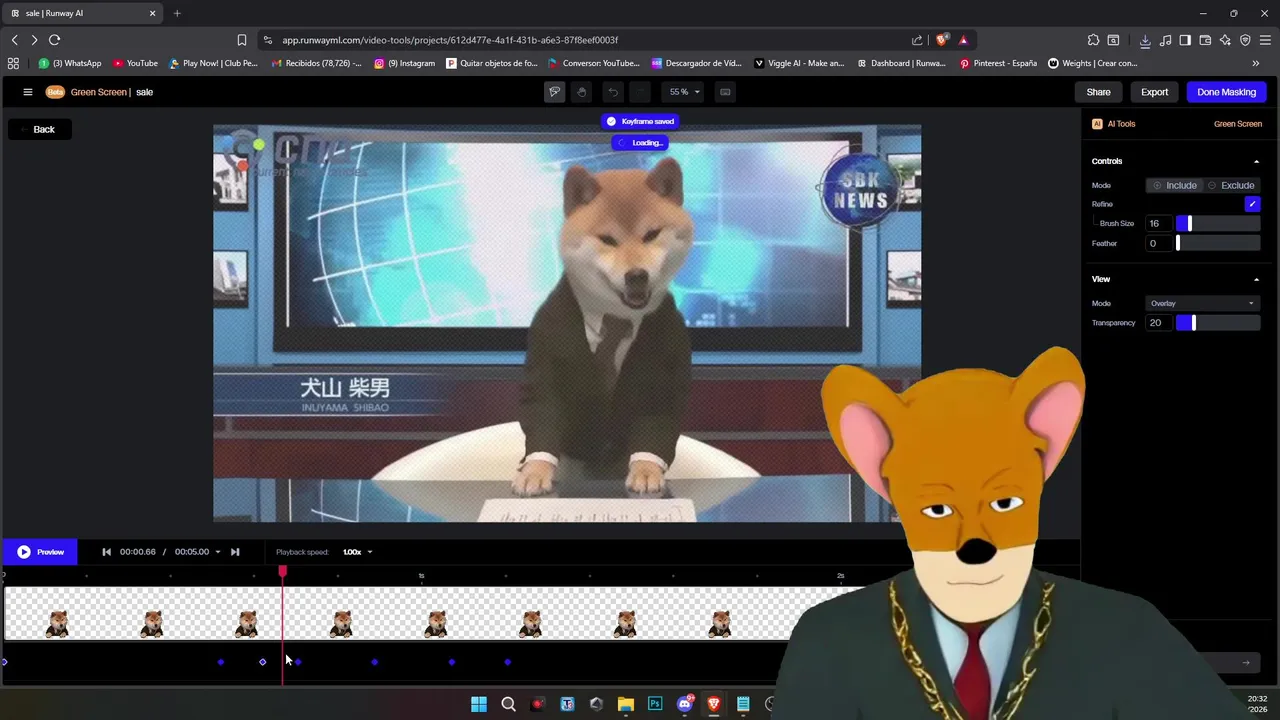Image resolution: width=1280 pixels, height=720 pixels.
Task: Click the Export button
Action: 1154,92
